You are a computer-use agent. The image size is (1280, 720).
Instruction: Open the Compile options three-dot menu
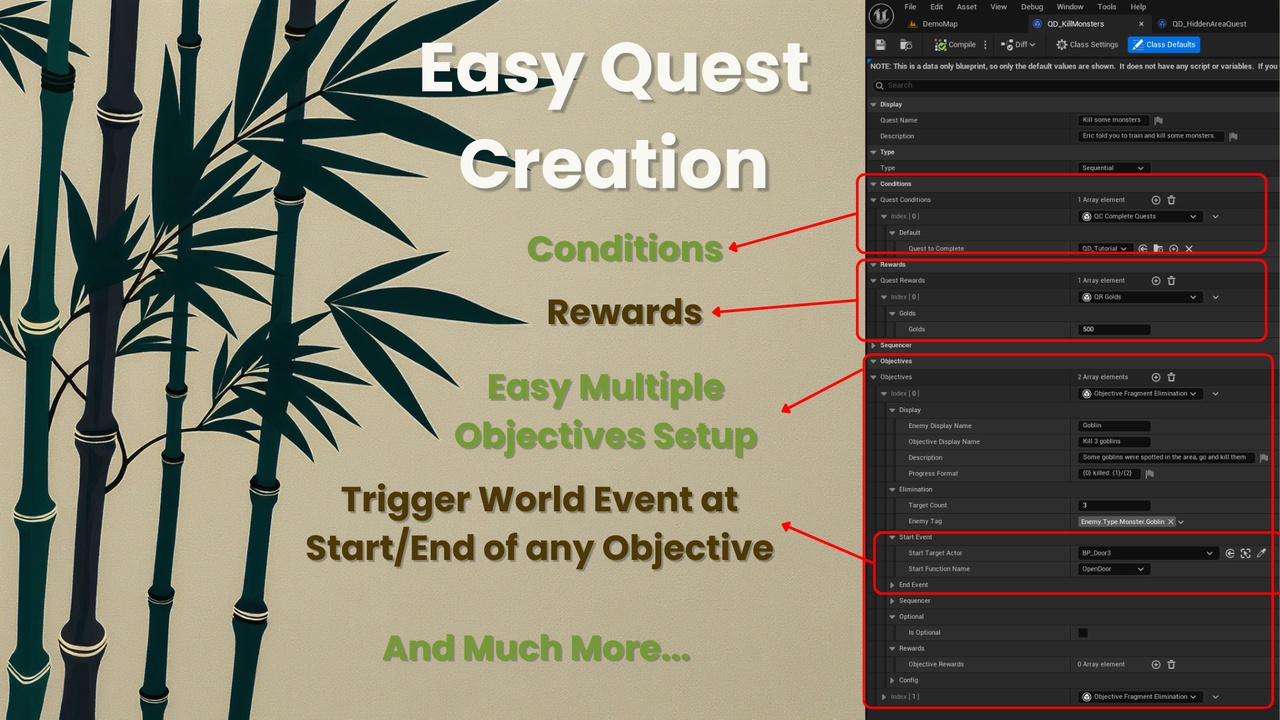(x=986, y=45)
